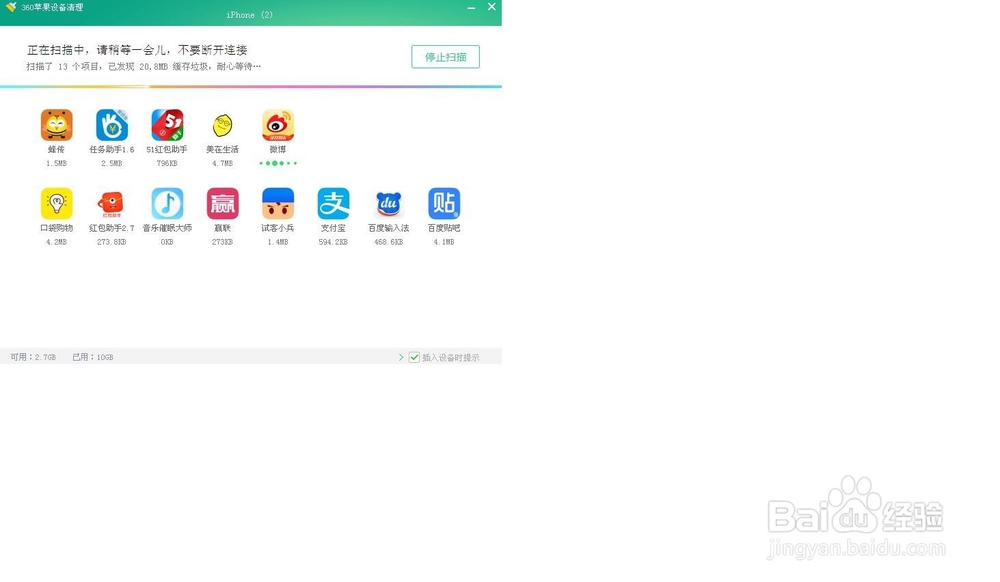1000x582 pixels.
Task: Click the 蜂传 1.5MB size text
Action: (x=56, y=164)
